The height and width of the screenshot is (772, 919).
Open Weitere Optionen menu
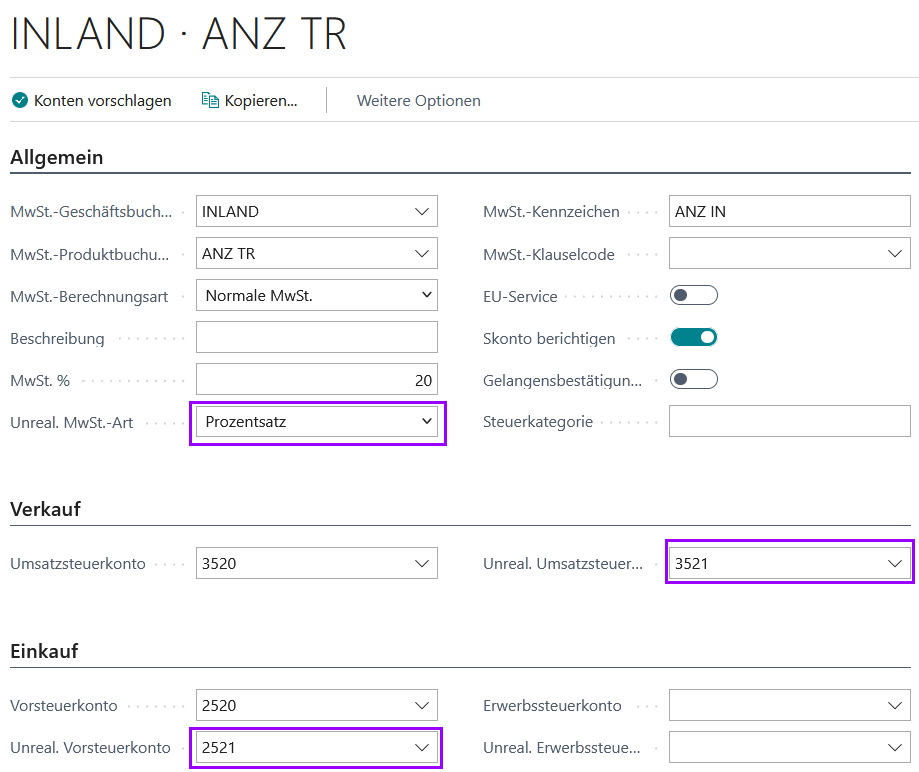coord(418,101)
